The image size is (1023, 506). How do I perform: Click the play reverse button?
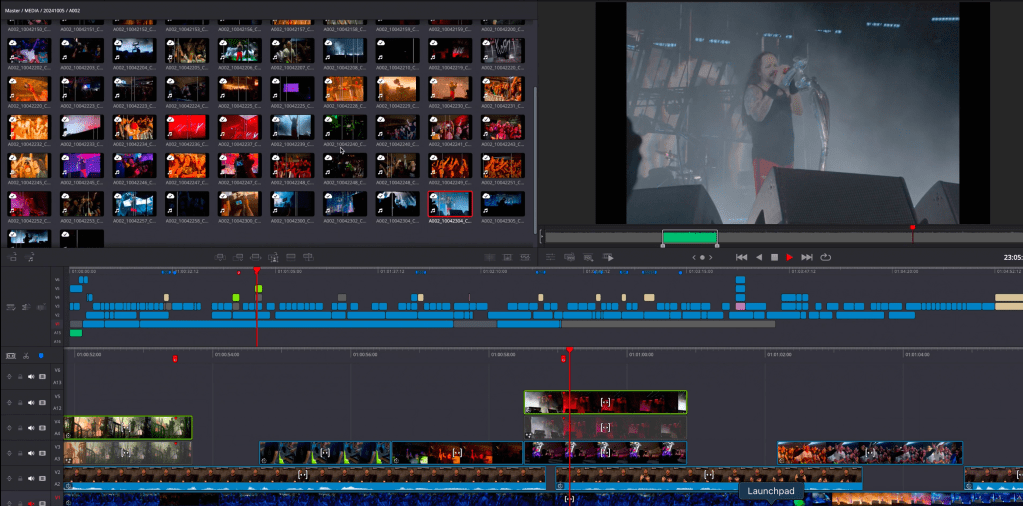pos(758,257)
